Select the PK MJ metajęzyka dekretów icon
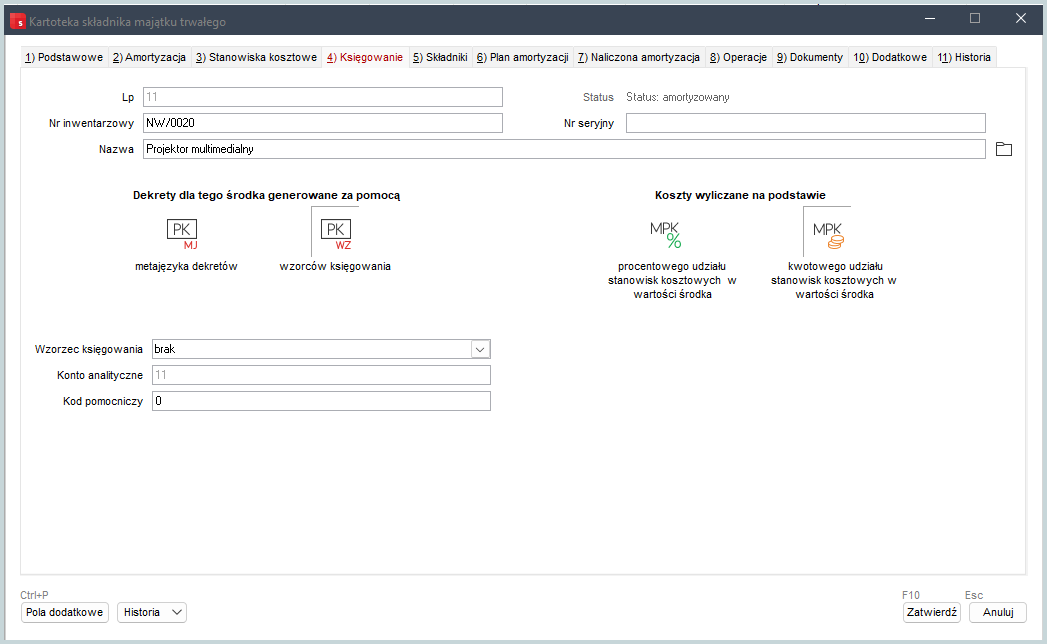The width and height of the screenshot is (1047, 644). click(182, 234)
